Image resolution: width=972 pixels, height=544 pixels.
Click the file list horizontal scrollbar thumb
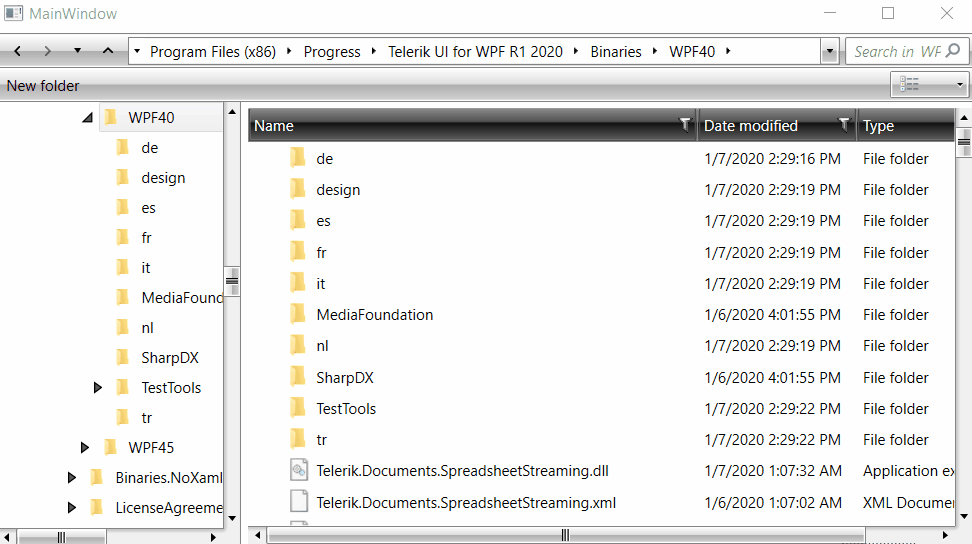click(x=565, y=535)
